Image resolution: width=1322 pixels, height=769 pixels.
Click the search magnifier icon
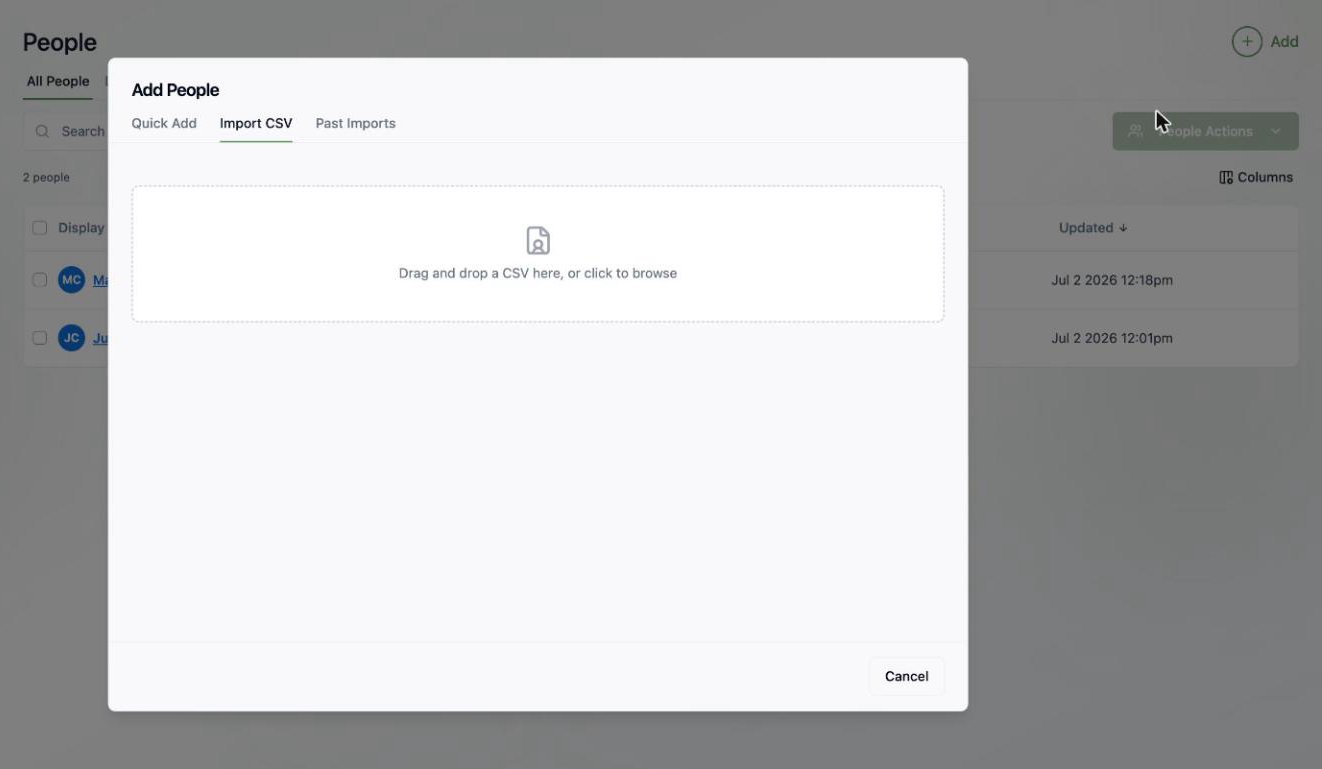(x=43, y=131)
